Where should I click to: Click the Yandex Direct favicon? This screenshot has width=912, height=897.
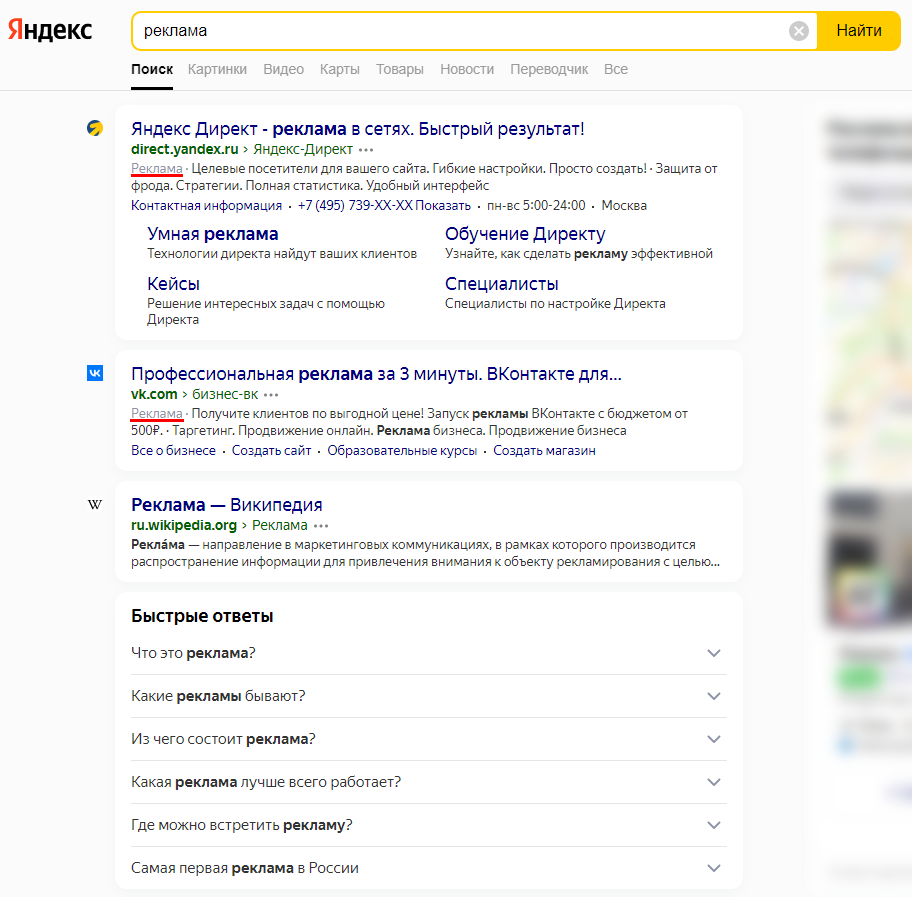[x=95, y=128]
